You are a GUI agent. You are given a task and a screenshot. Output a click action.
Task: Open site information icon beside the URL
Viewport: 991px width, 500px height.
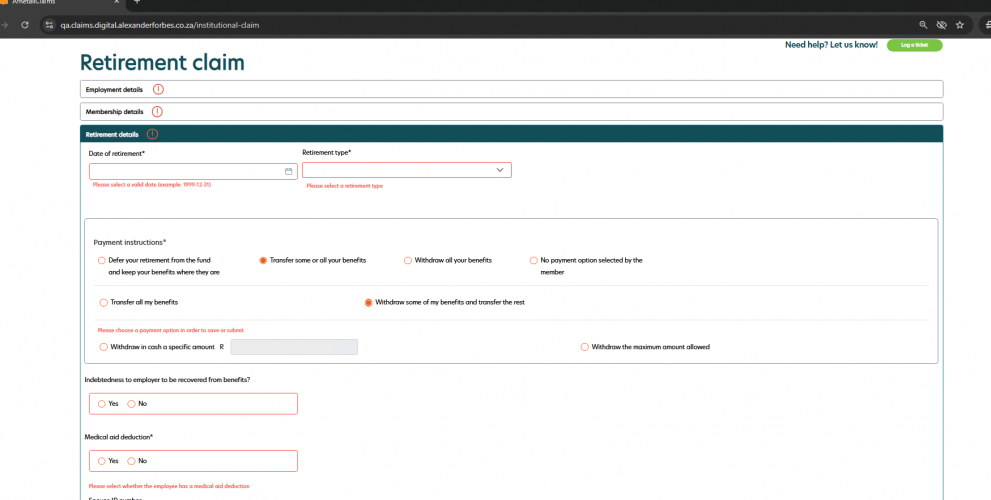point(49,25)
